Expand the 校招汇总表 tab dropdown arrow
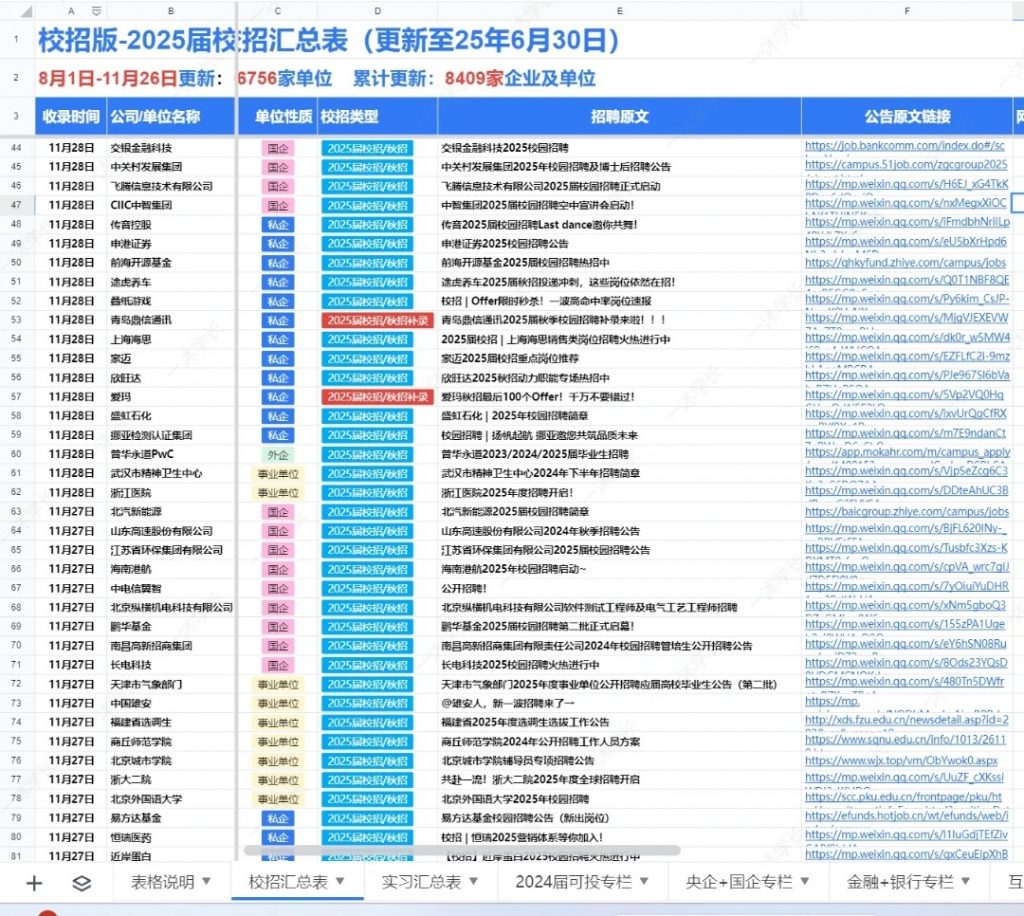 tap(341, 882)
